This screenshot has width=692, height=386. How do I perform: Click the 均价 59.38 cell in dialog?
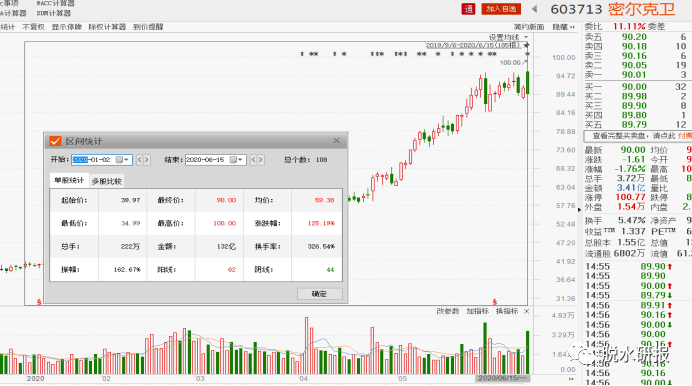coord(324,200)
